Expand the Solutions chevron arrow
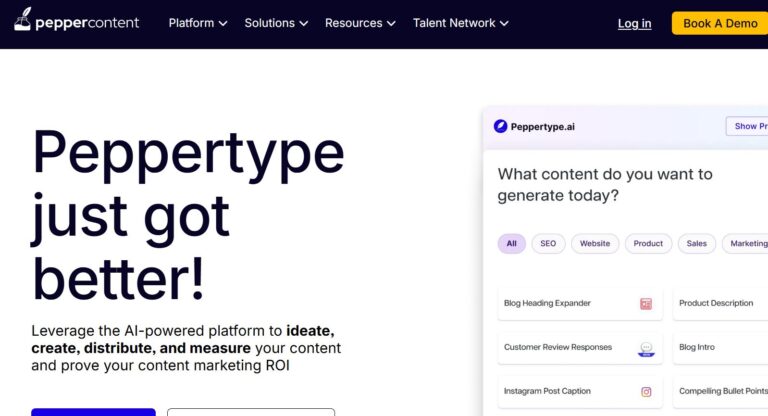This screenshot has height=416, width=768. pyautogui.click(x=304, y=24)
